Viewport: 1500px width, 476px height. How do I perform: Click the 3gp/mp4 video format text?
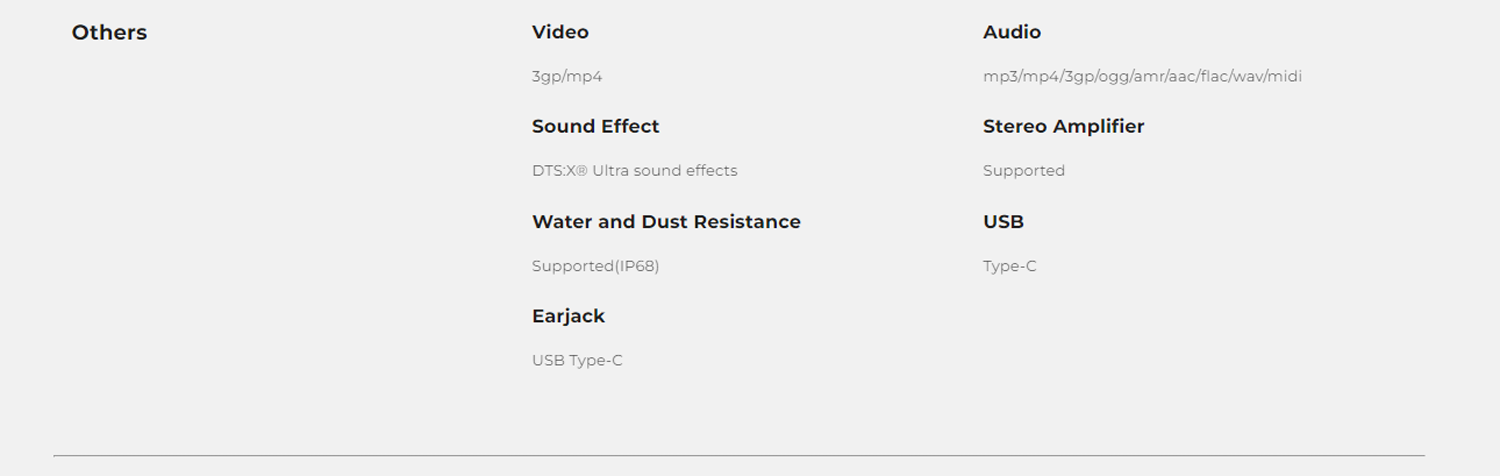tap(567, 77)
